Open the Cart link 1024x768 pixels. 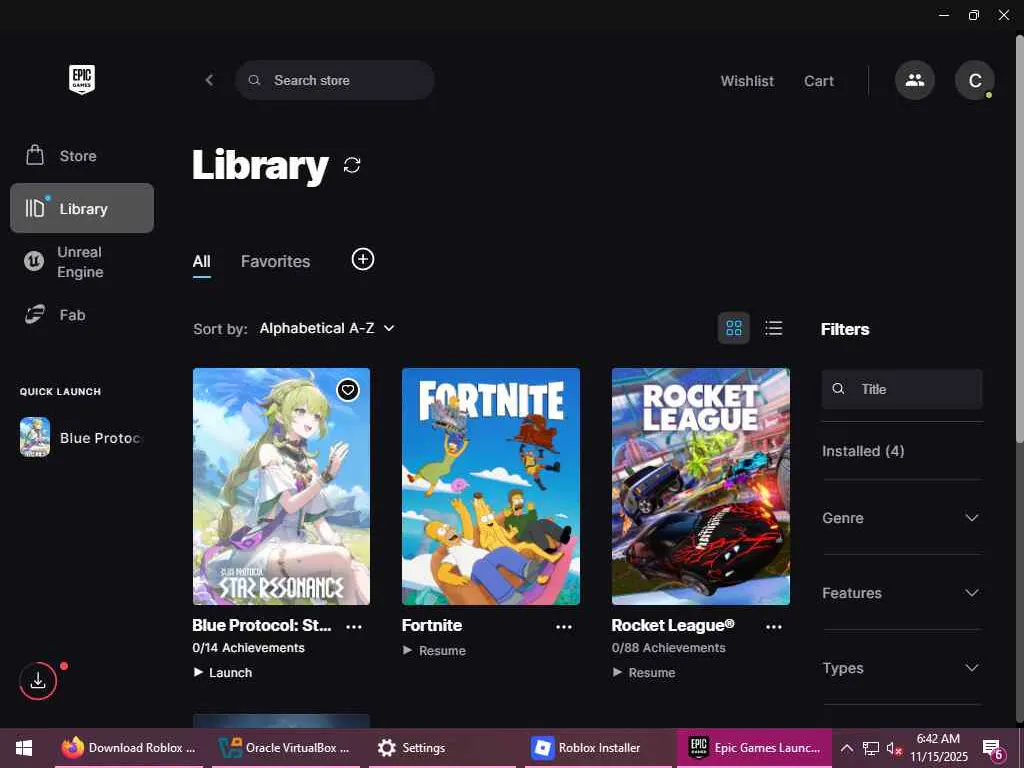coord(819,81)
